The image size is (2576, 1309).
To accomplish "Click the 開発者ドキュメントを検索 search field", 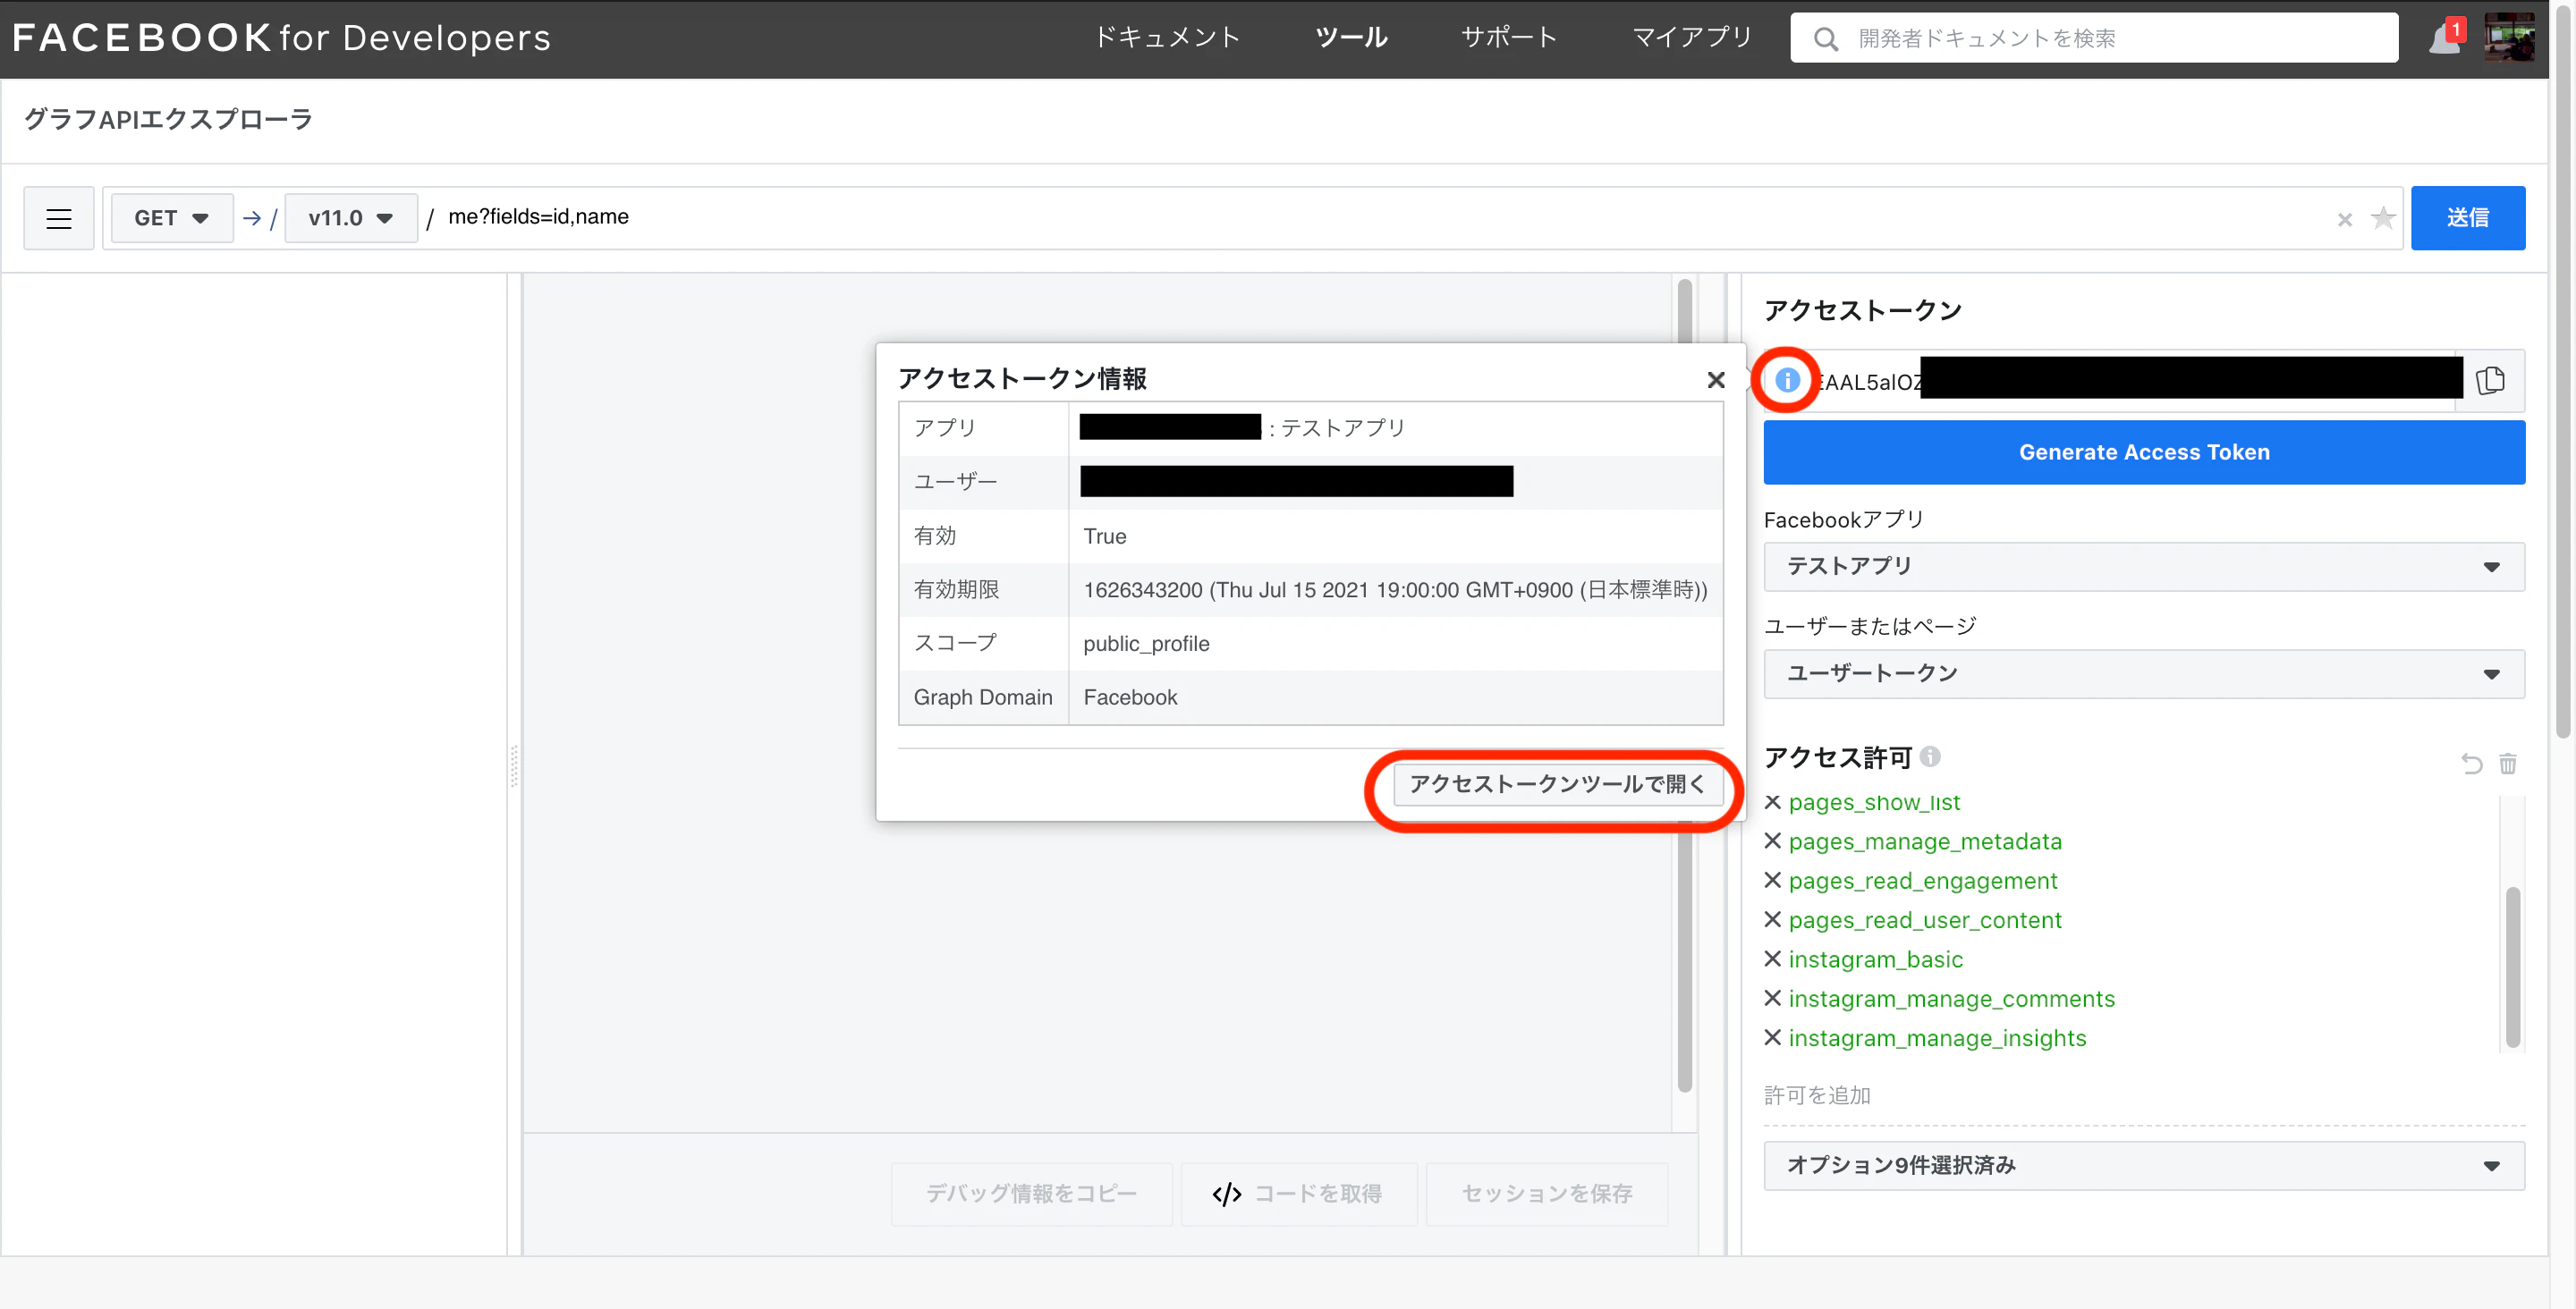I will (2094, 38).
